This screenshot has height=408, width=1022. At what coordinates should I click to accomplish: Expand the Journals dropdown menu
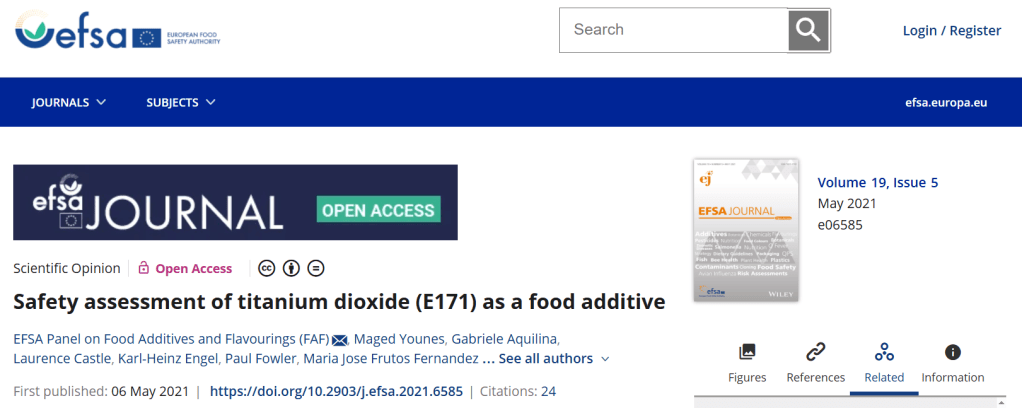[x=69, y=102]
